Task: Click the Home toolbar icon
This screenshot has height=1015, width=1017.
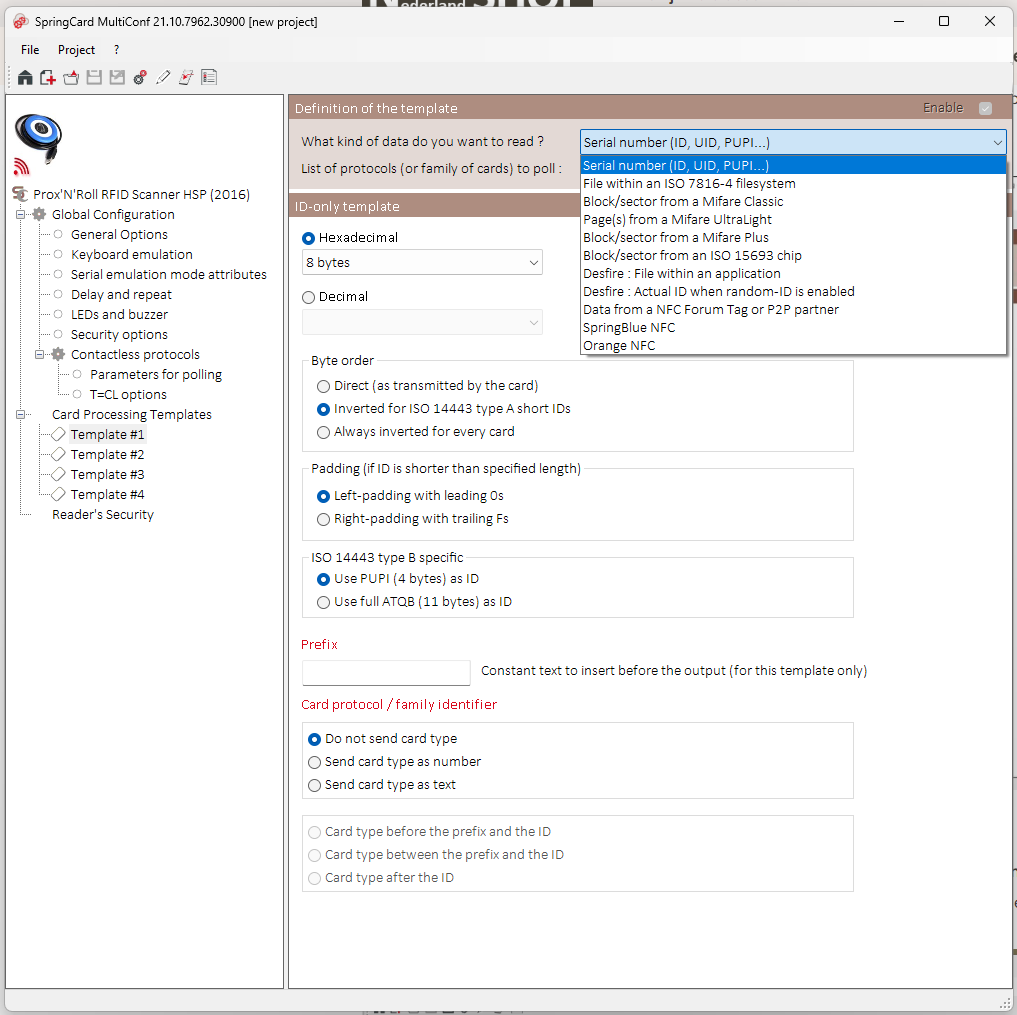Action: (25, 78)
